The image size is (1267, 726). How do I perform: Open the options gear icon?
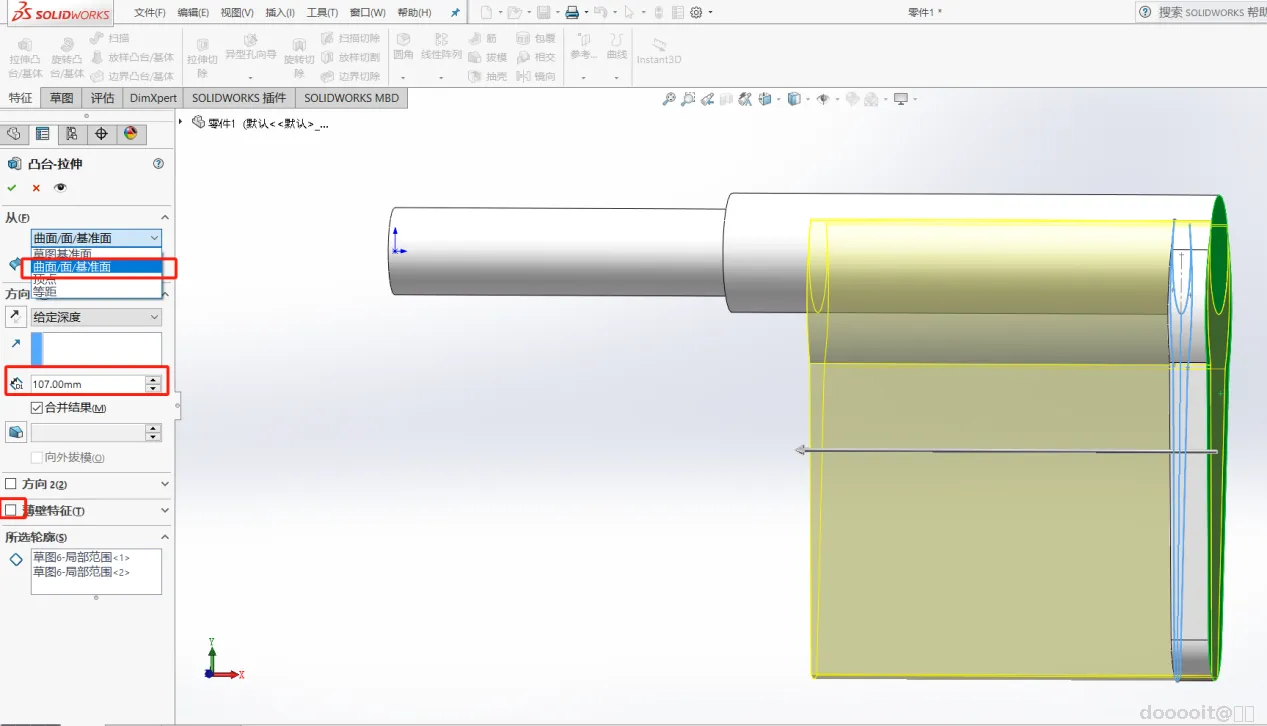coord(696,13)
